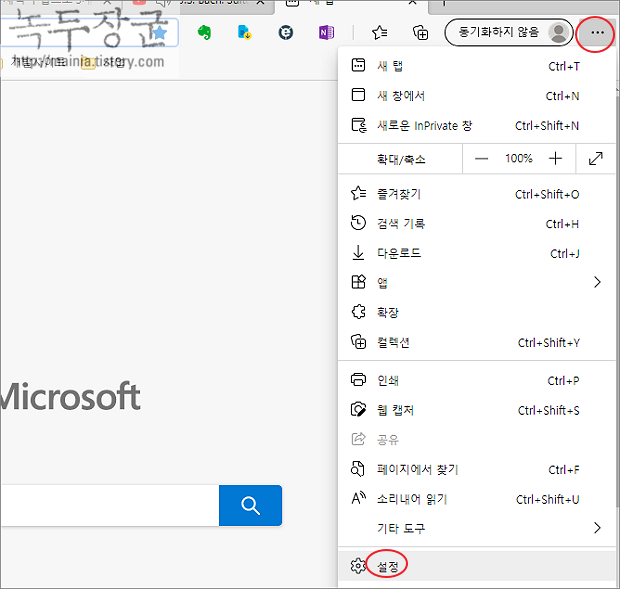The height and width of the screenshot is (589, 620).
Task: Choose 소리내어 읽기 menu item
Action: (x=476, y=499)
